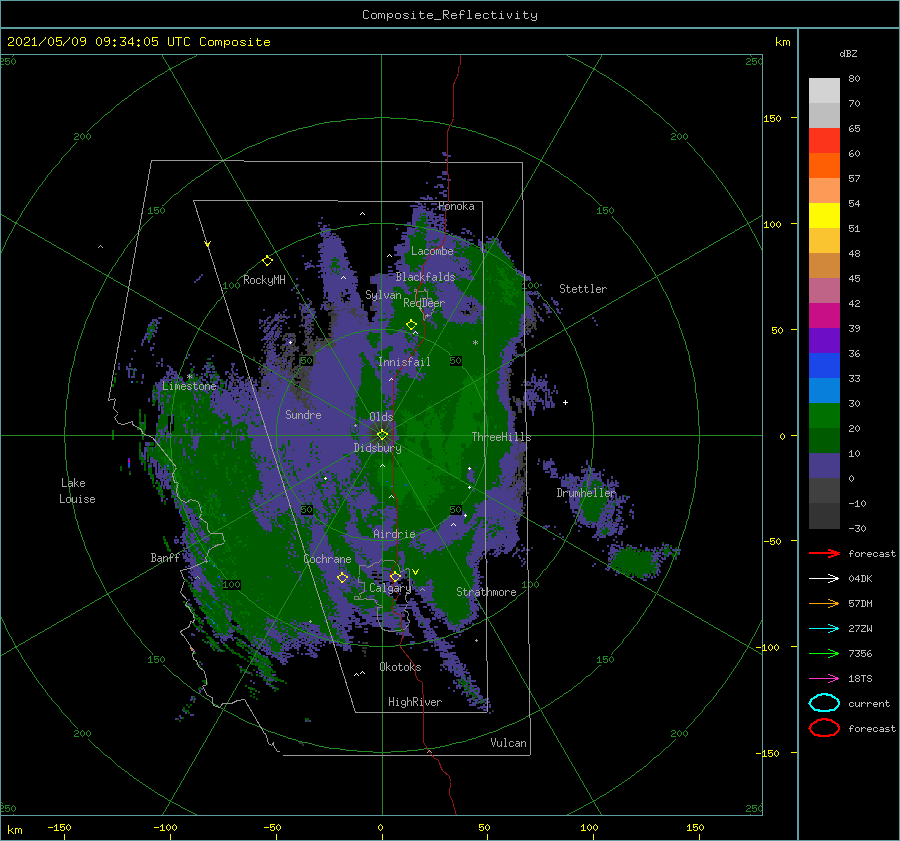
Task: Click the Didsbury city label
Action: point(378,448)
